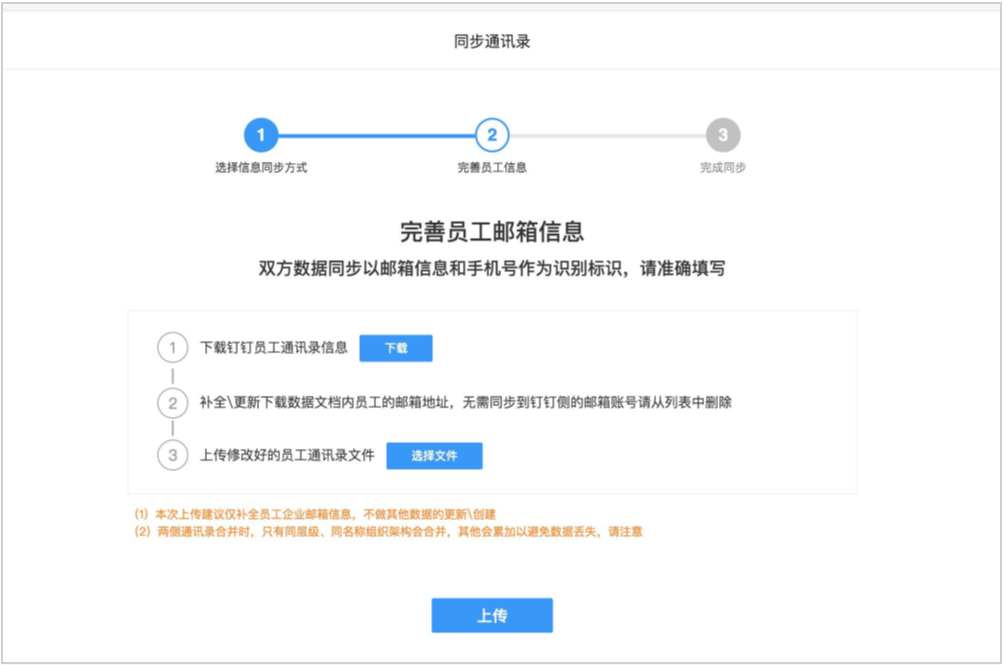Click the 完善员工邮箱信息 heading
1004x665 pixels.
click(x=492, y=232)
